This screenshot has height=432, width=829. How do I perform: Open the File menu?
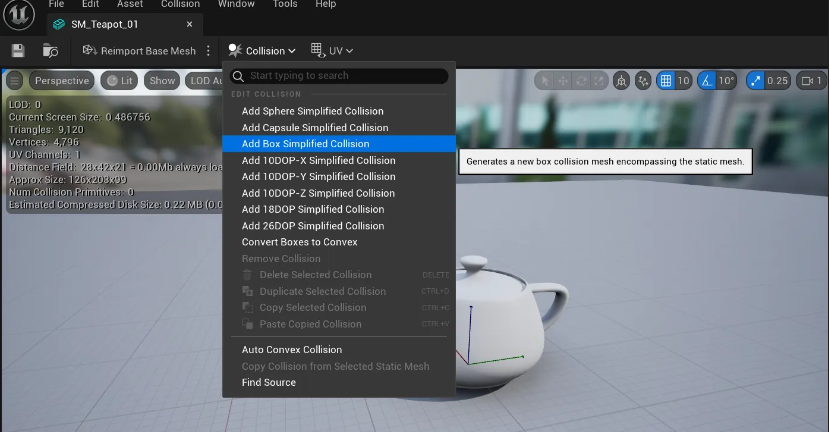(x=56, y=4)
